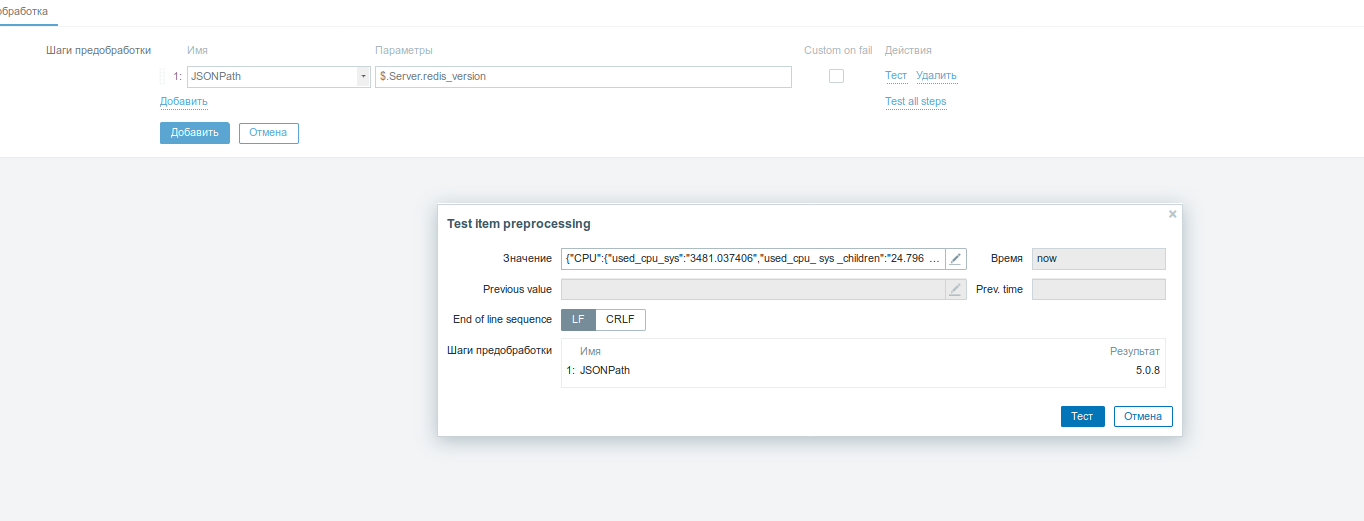Click the pencil icon beside Previous value
This screenshot has height=521, width=1364.
(956, 290)
